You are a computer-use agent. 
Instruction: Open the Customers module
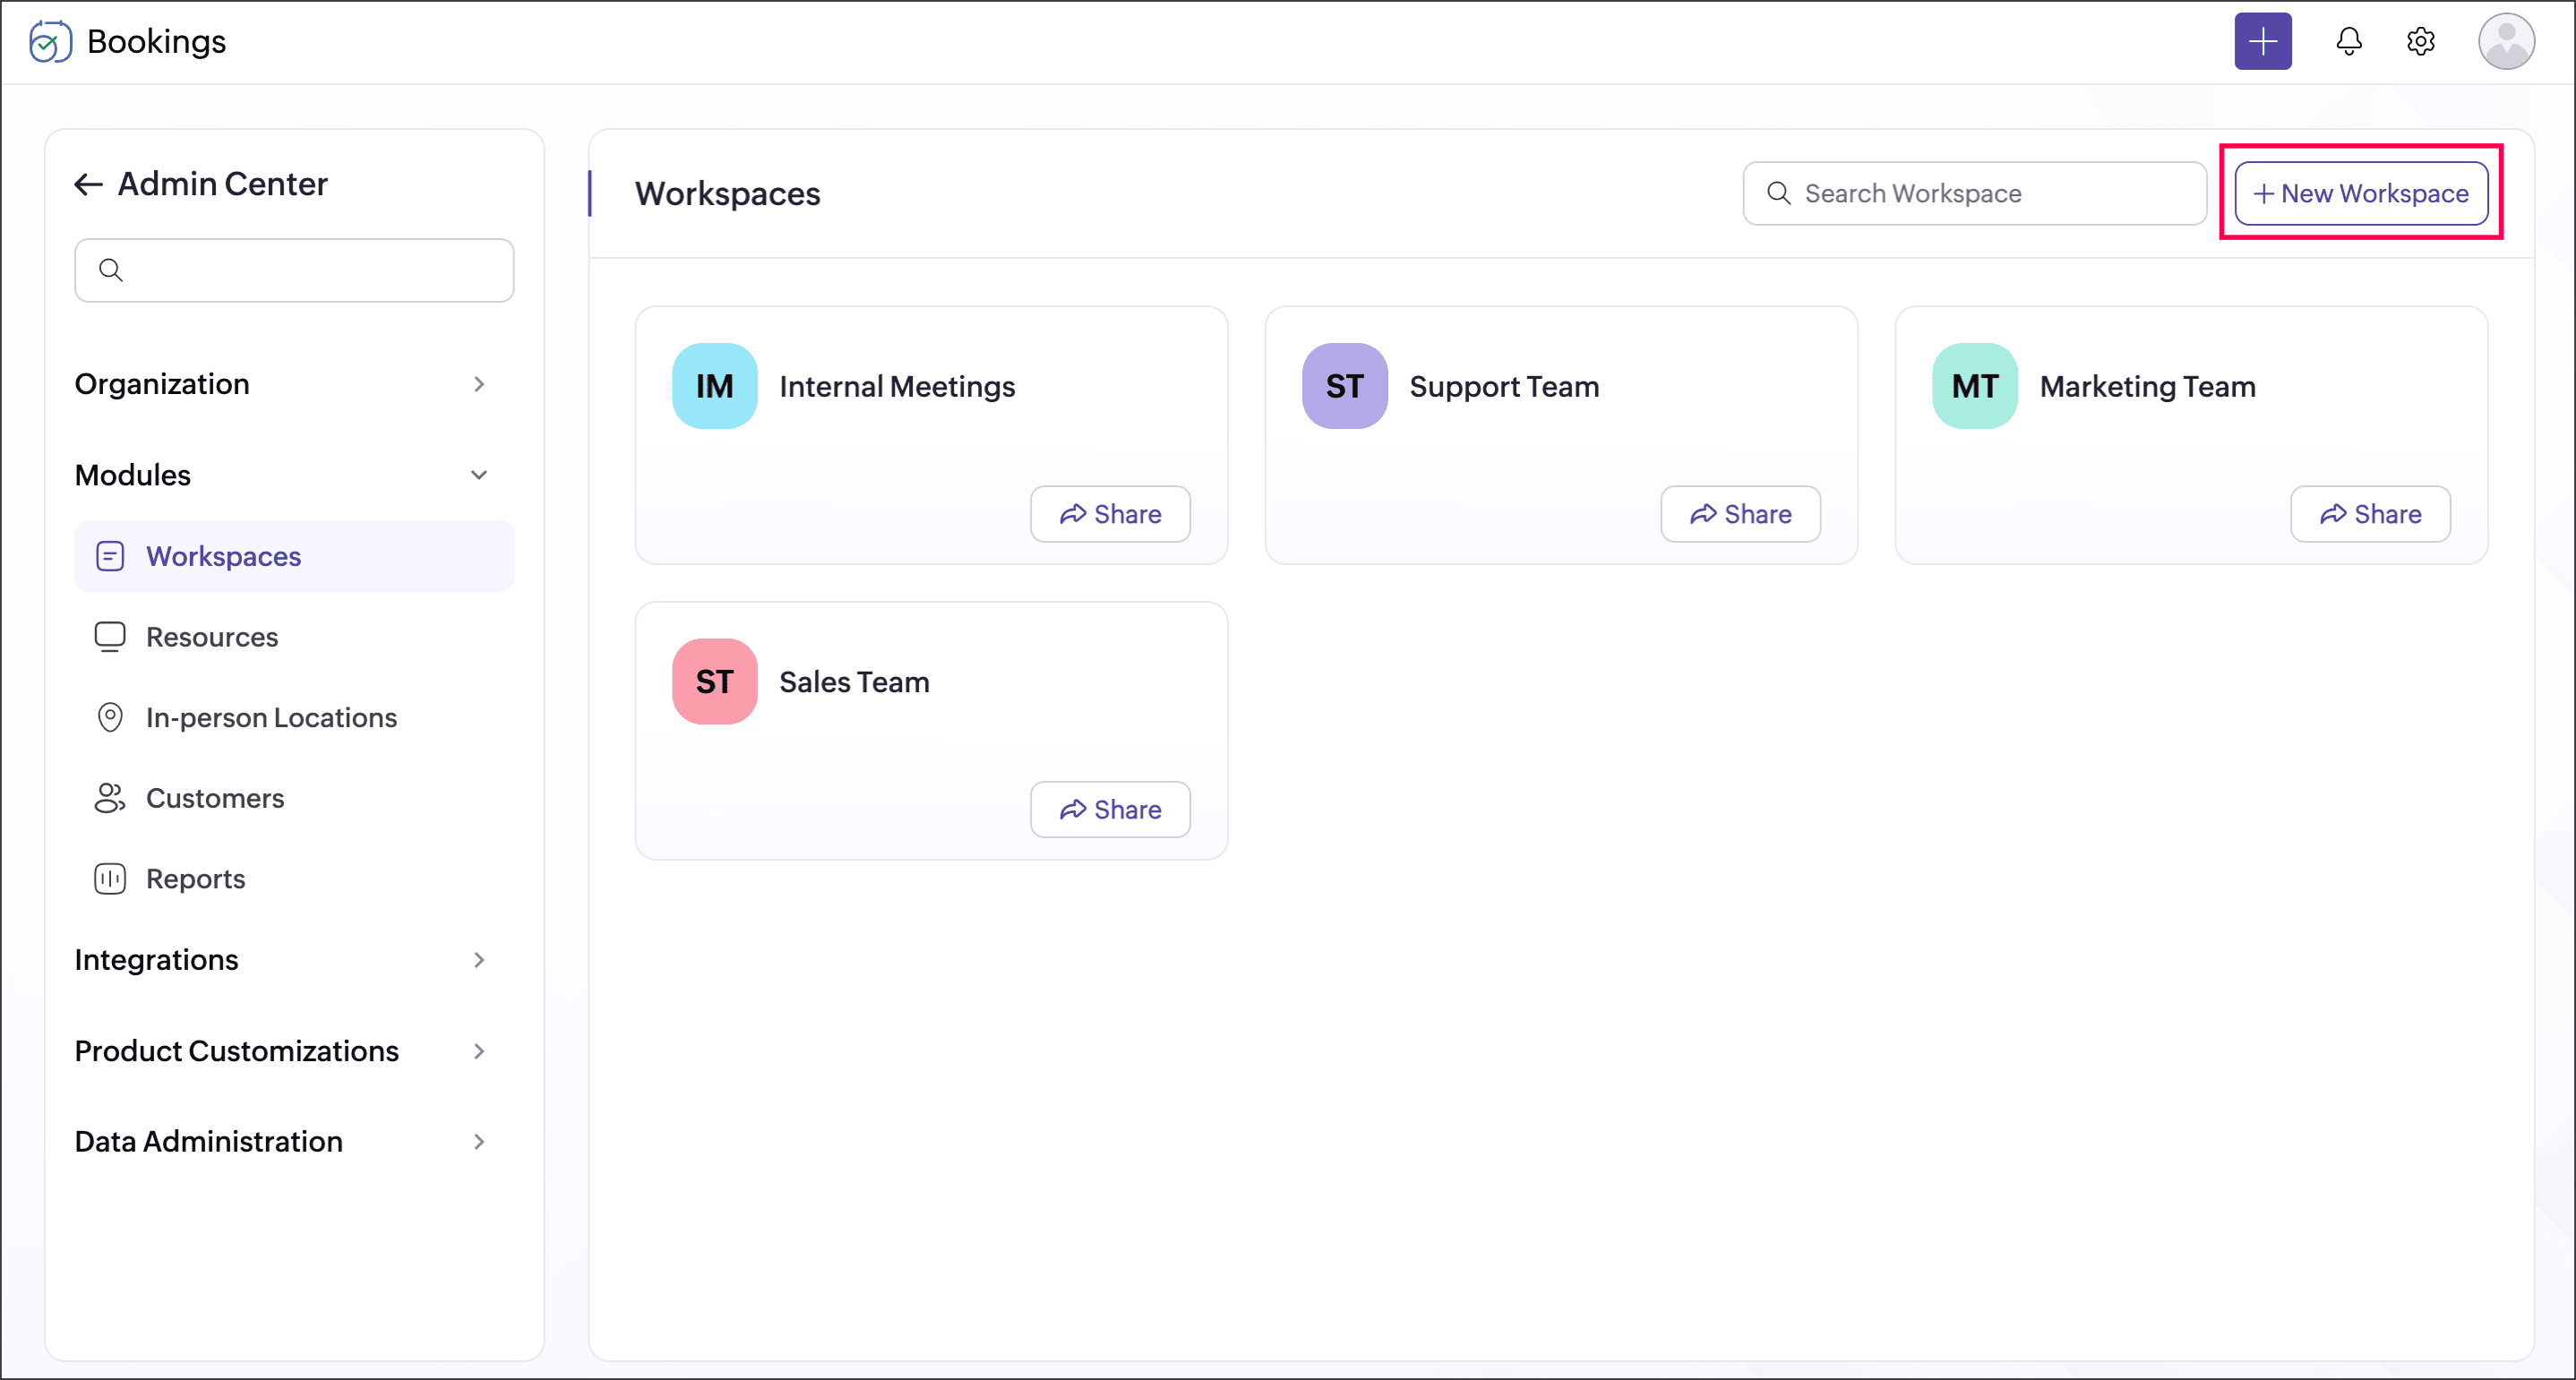(214, 798)
